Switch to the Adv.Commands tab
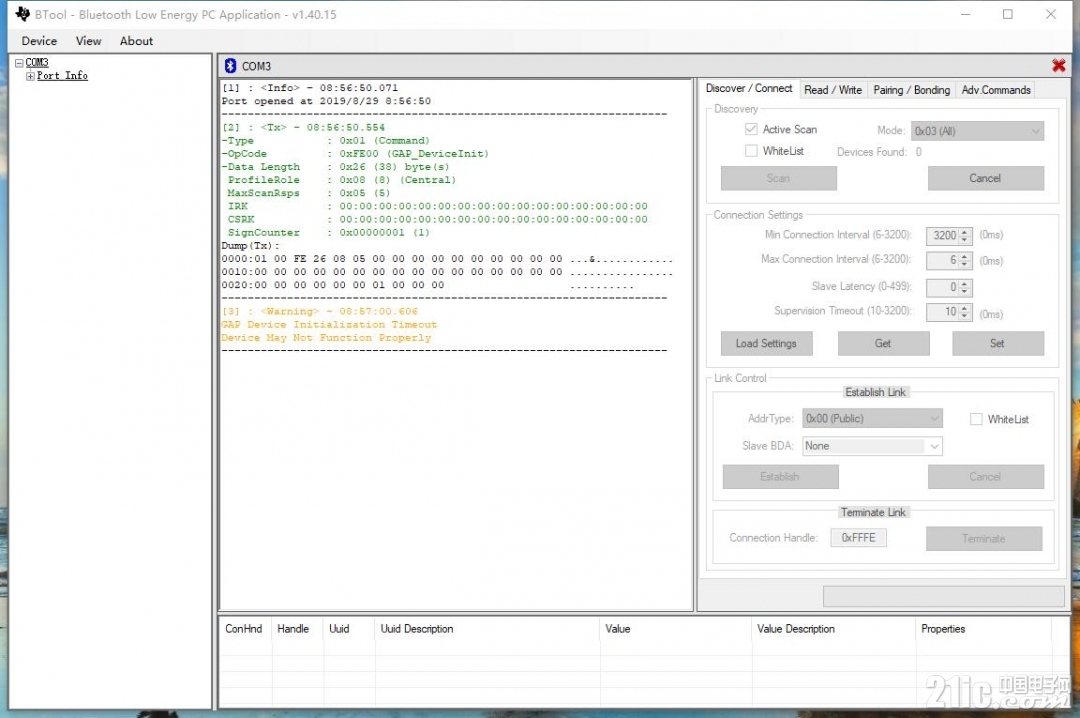The height and width of the screenshot is (718, 1080). click(996, 90)
